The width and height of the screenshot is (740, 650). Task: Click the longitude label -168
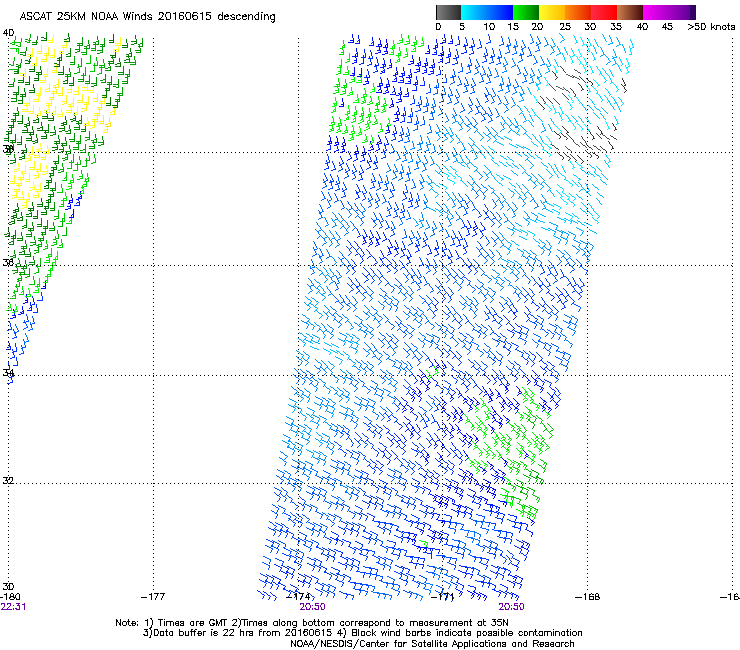[x=588, y=597]
